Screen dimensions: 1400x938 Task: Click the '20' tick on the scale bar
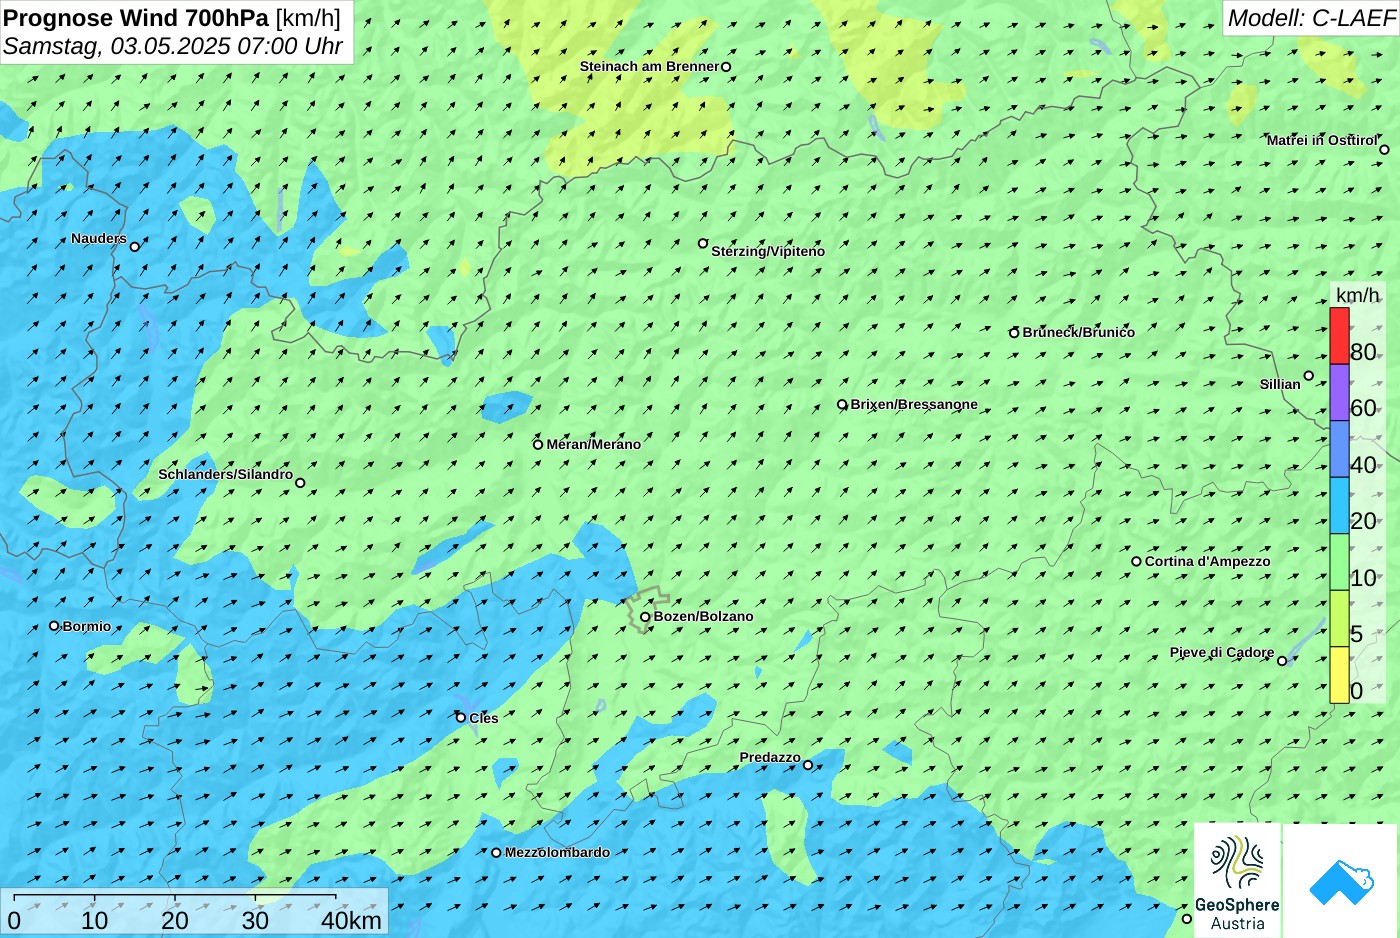[175, 921]
